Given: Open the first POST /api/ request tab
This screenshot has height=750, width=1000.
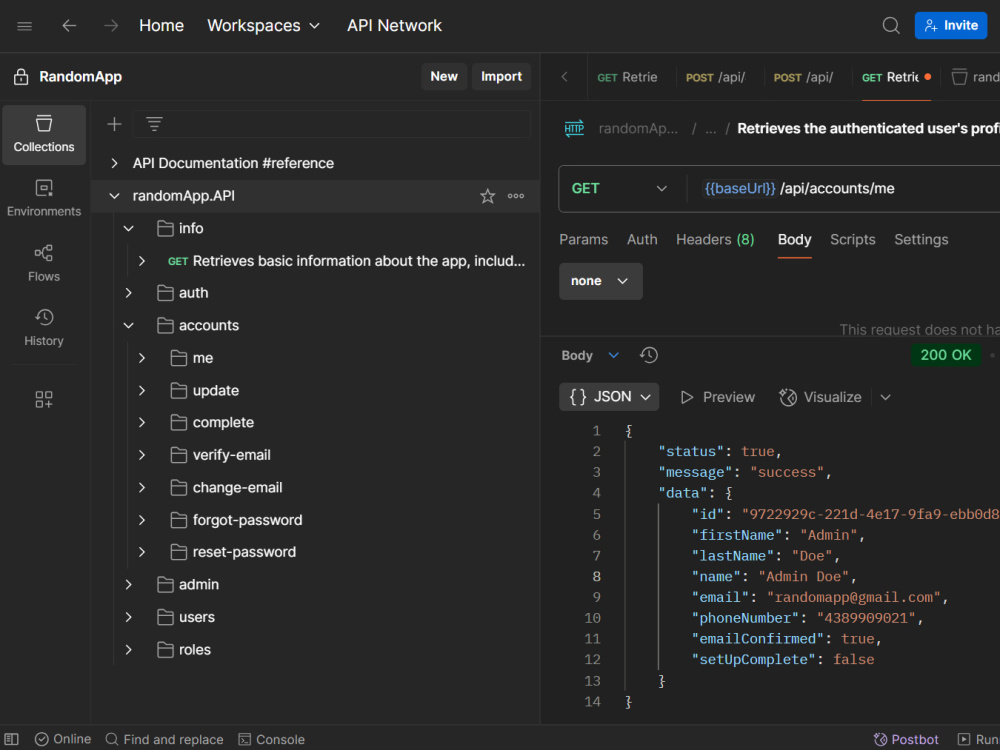Looking at the screenshot, I should click(715, 77).
